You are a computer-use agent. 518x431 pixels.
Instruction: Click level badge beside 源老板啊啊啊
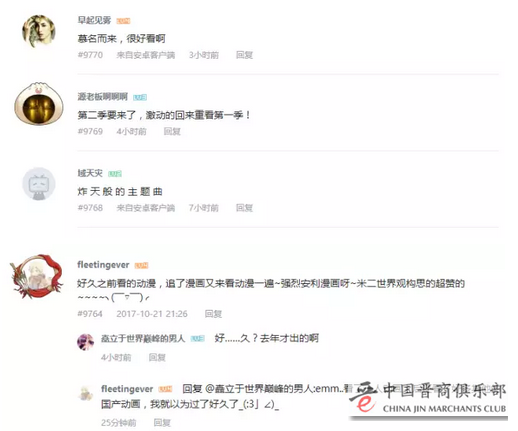point(140,97)
